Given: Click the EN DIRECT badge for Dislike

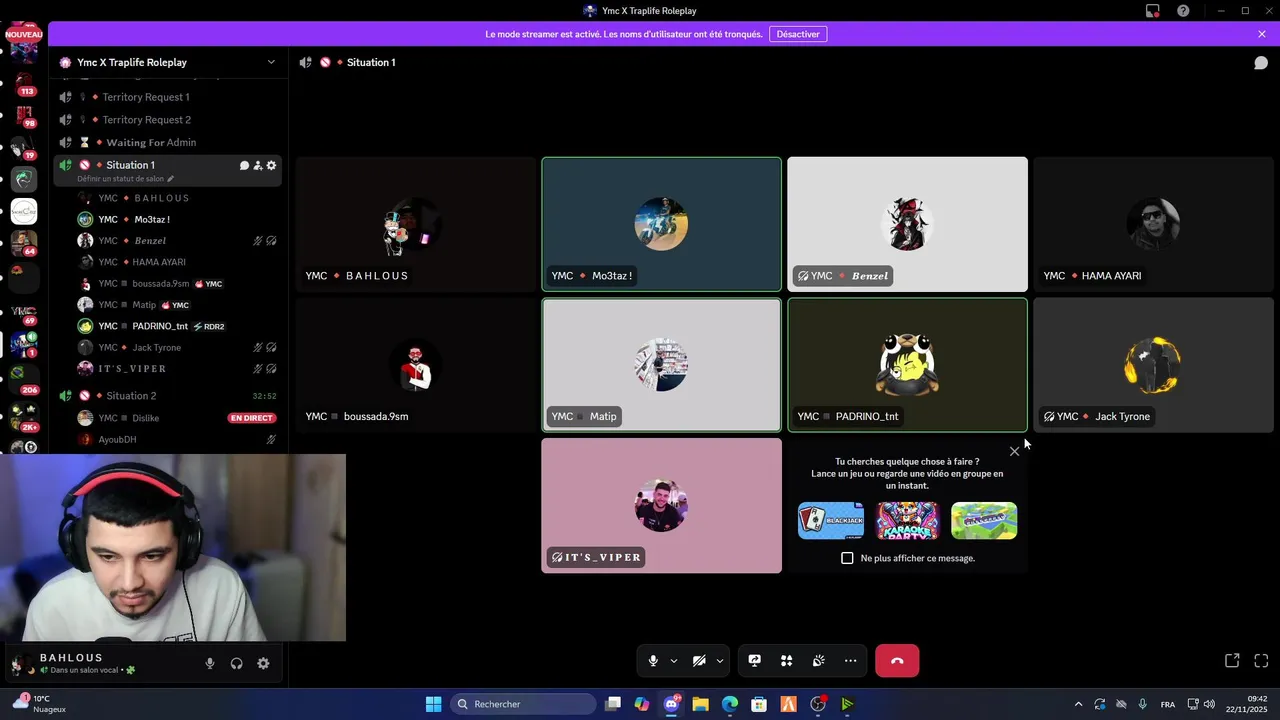Looking at the screenshot, I should coord(252,418).
